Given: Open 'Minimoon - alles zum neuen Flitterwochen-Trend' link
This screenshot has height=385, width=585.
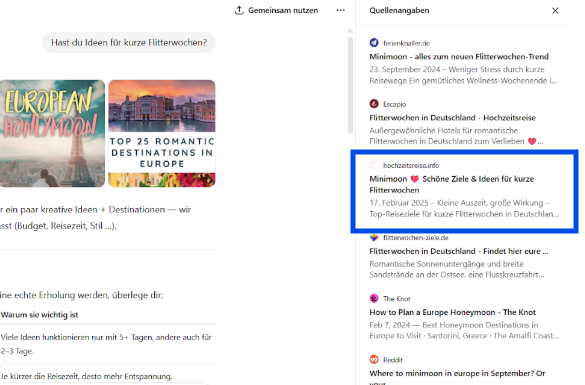Looking at the screenshot, I should tap(459, 57).
